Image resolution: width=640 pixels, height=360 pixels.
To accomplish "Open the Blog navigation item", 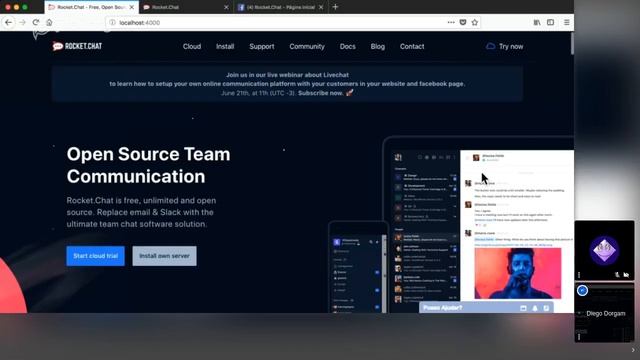I will click(x=378, y=47).
